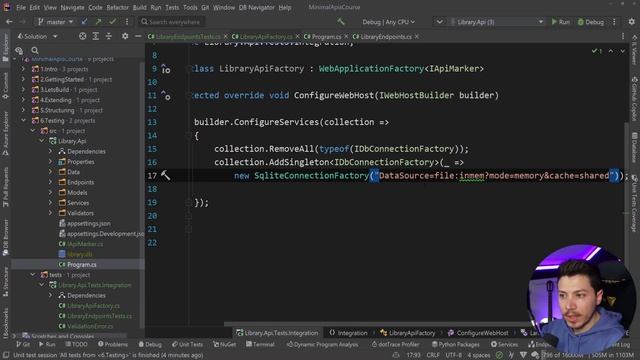640x360 pixels.
Task: Expand the 2.GettingStarted folder
Action: (x=23, y=79)
